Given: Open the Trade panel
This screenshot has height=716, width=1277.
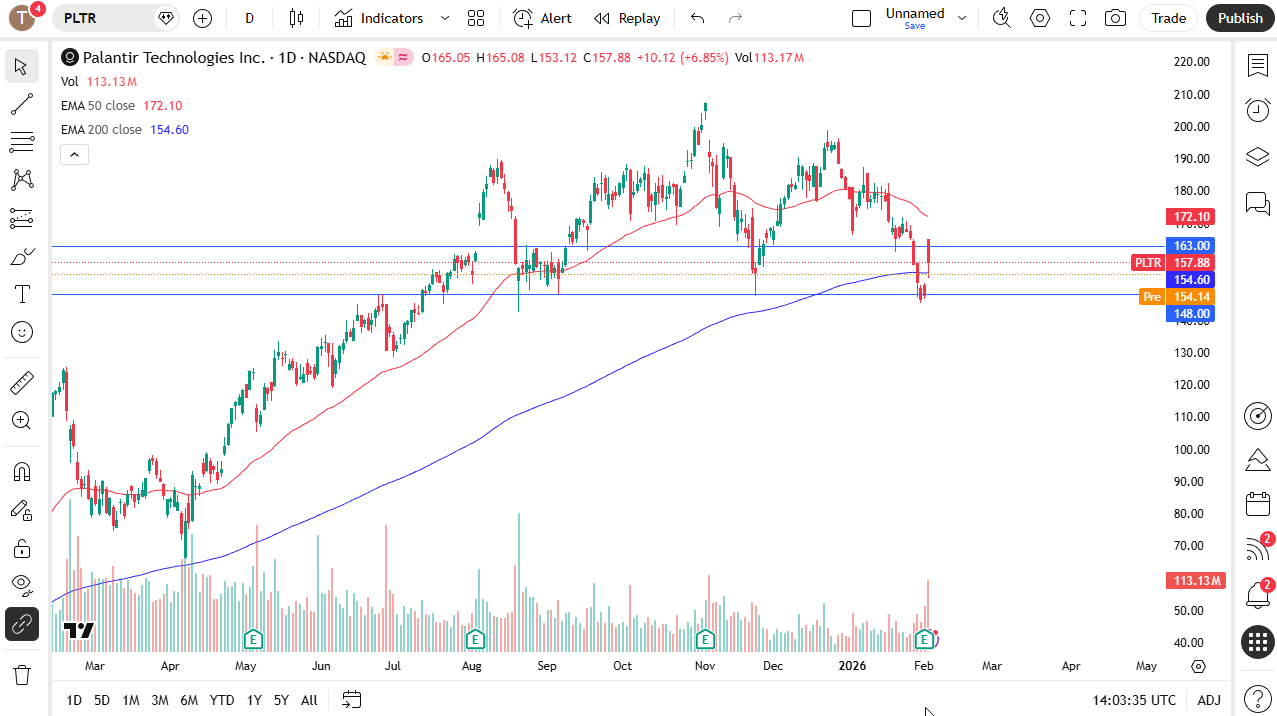Looking at the screenshot, I should tap(1168, 18).
